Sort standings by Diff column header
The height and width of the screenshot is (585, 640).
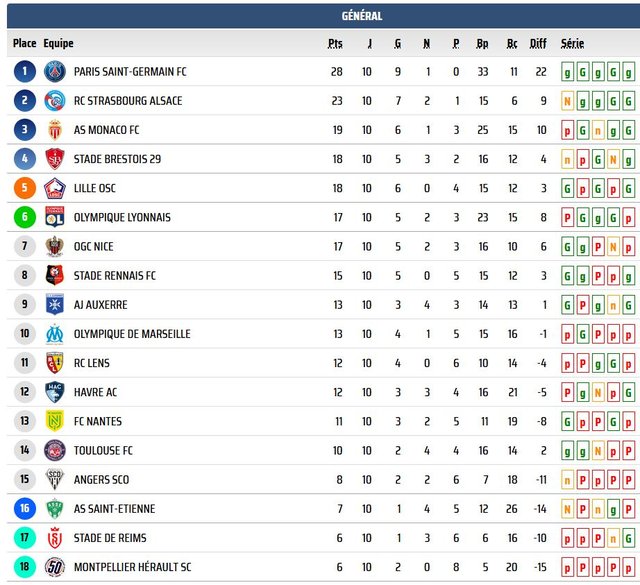tap(538, 43)
